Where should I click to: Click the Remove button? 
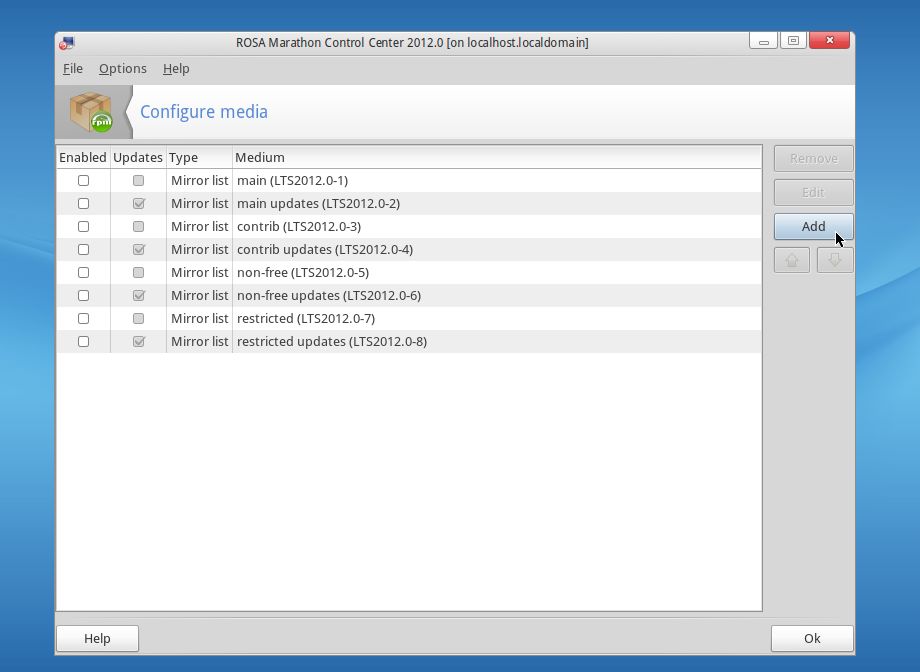pyautogui.click(x=813, y=158)
